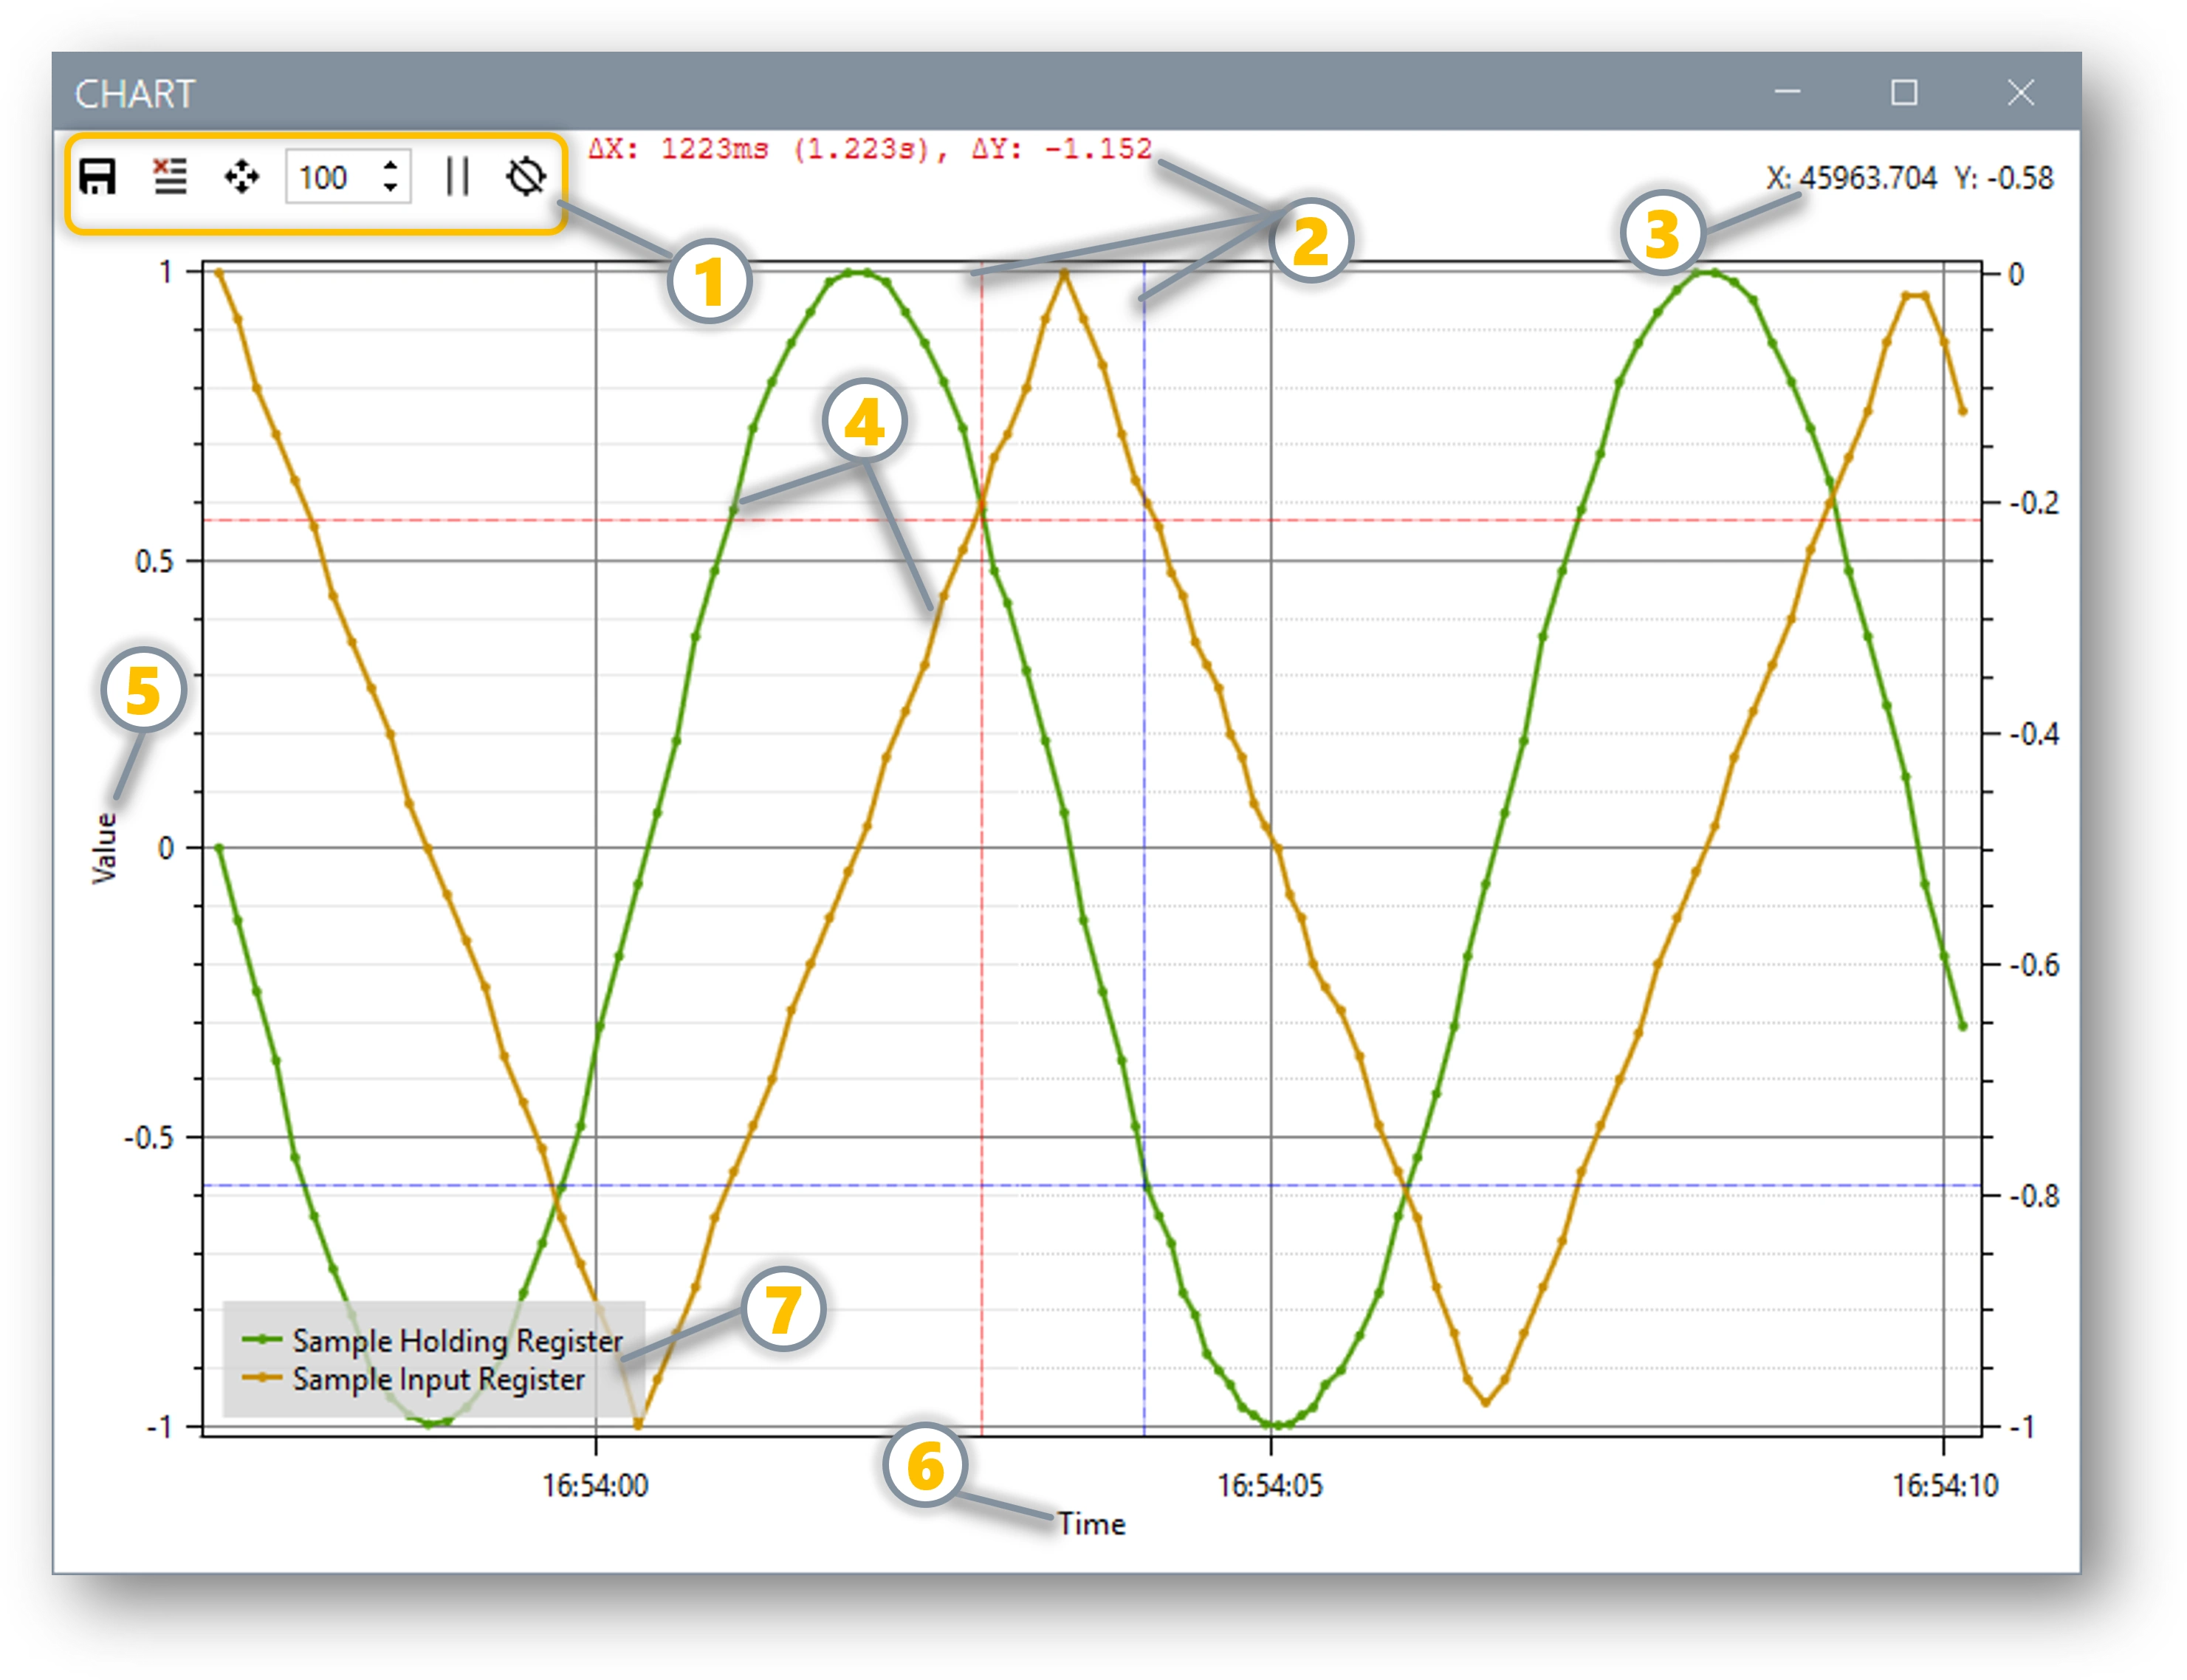Click the Time axis label

tap(1091, 1524)
